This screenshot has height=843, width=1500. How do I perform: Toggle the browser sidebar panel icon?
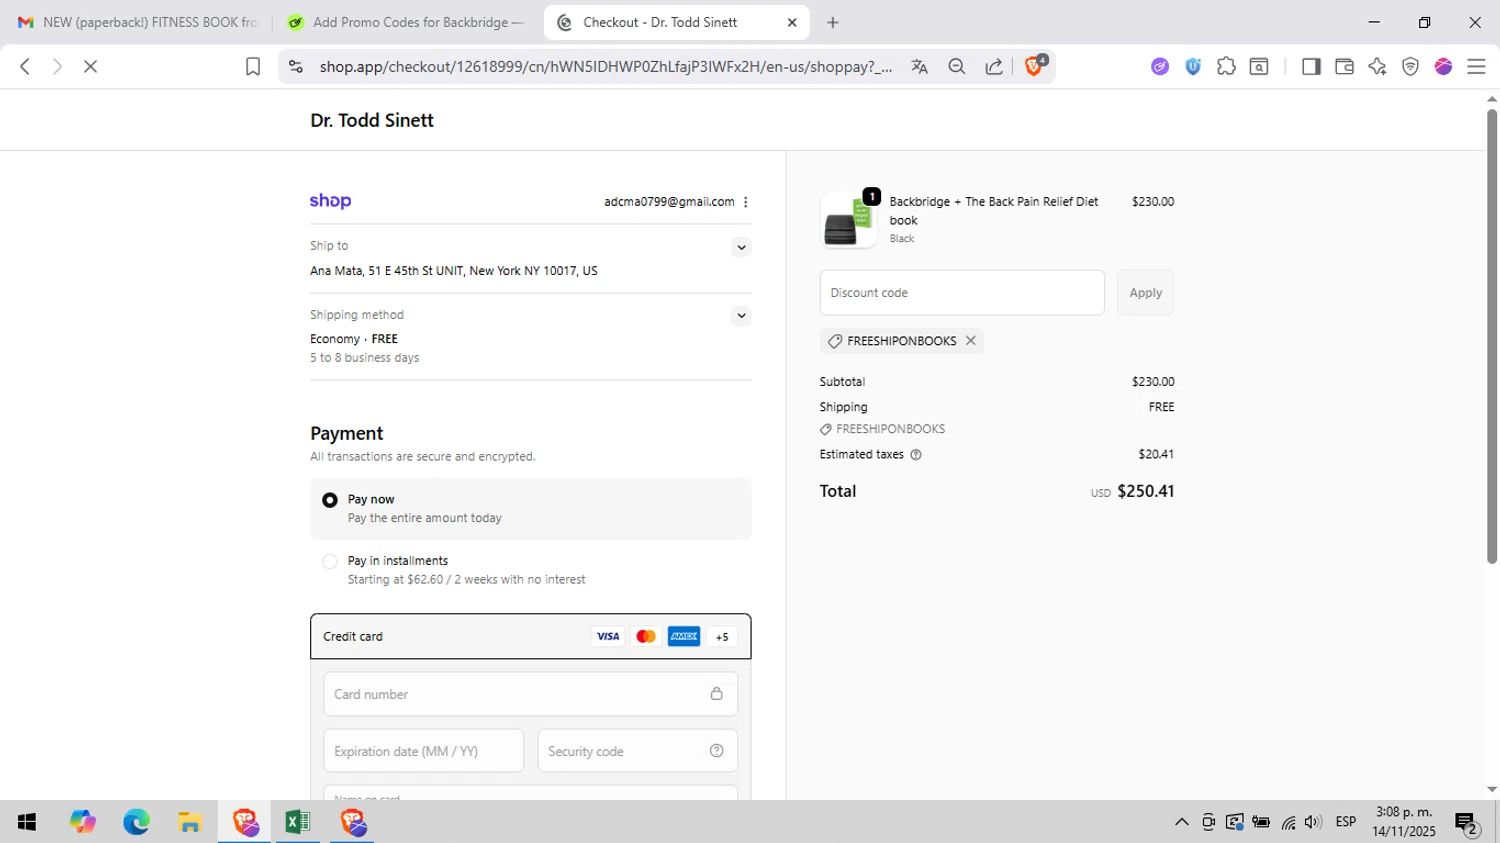click(1311, 66)
